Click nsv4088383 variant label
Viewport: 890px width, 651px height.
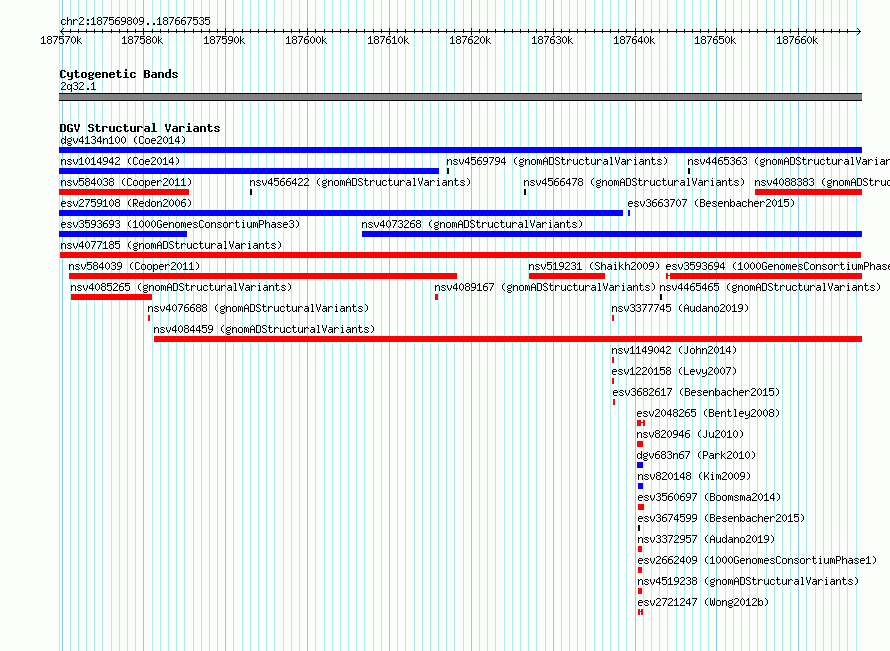click(822, 182)
